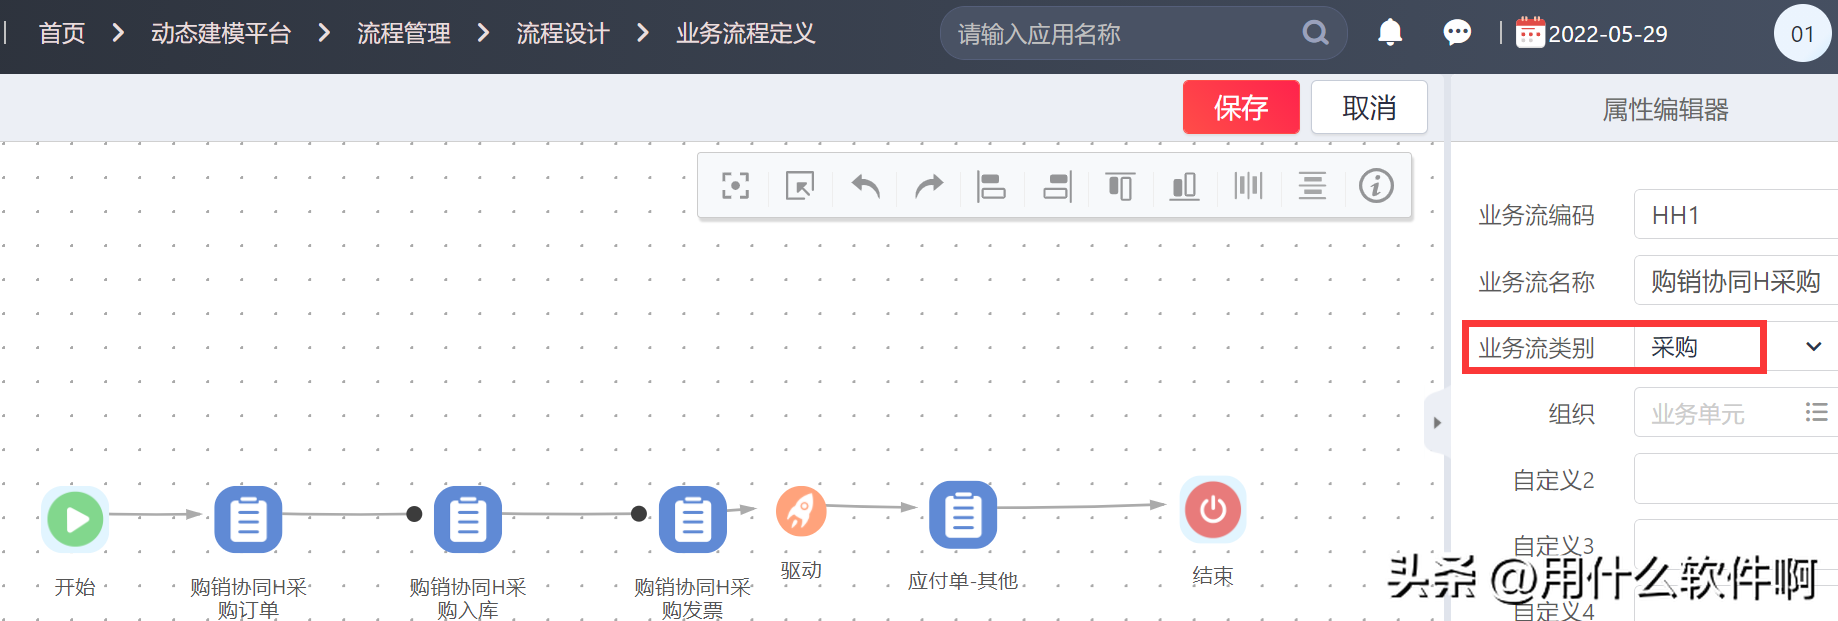1838x621 pixels.
Task: Click the fit-to-view focus icon
Action: [735, 186]
